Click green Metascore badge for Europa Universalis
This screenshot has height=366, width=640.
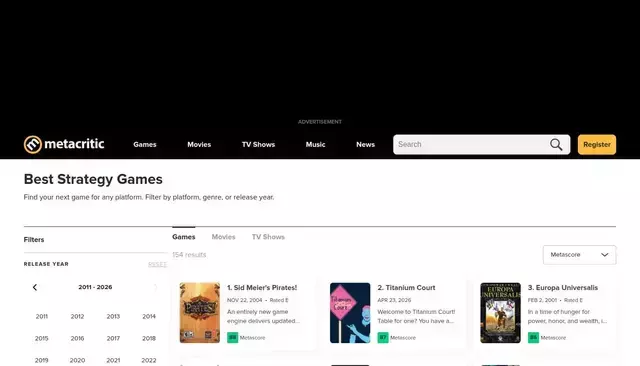point(533,337)
